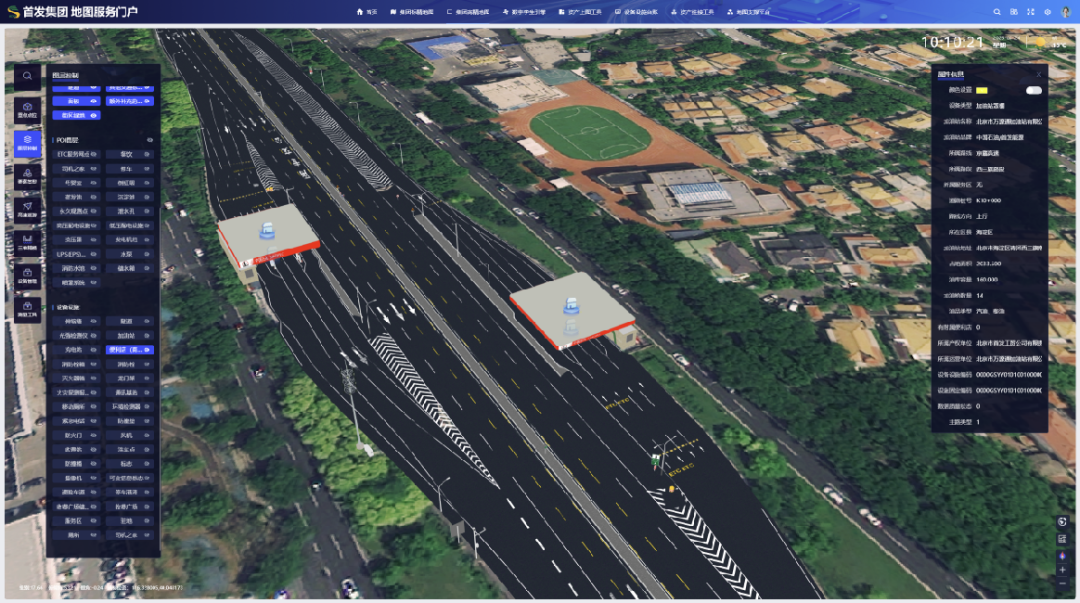Click the green soccer field on map
This screenshot has height=603, width=1080.
[x=590, y=133]
